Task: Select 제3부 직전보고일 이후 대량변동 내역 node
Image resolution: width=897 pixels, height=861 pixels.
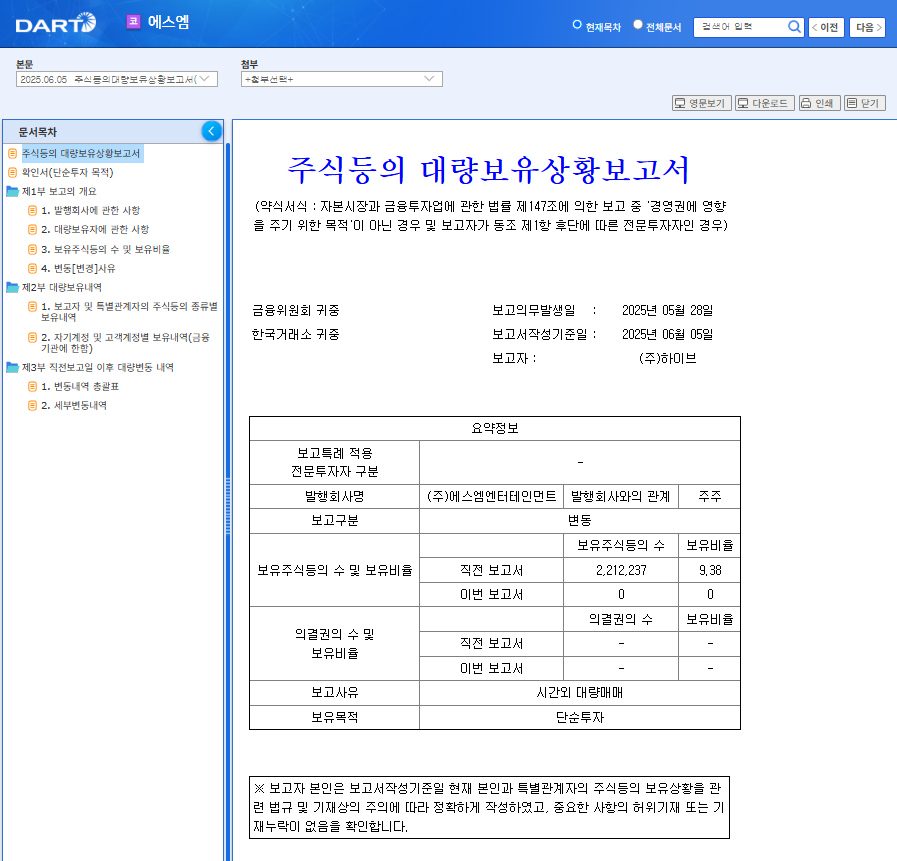Action: [x=98, y=367]
